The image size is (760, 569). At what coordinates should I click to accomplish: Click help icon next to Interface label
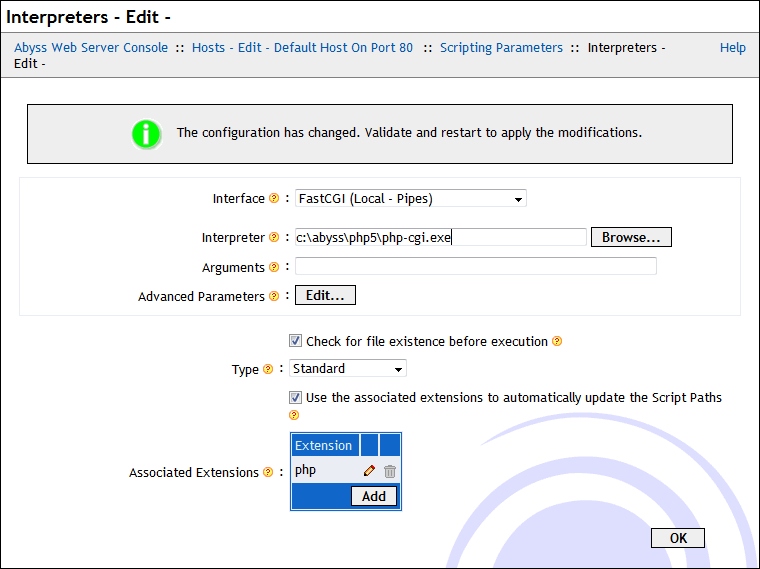(x=274, y=199)
